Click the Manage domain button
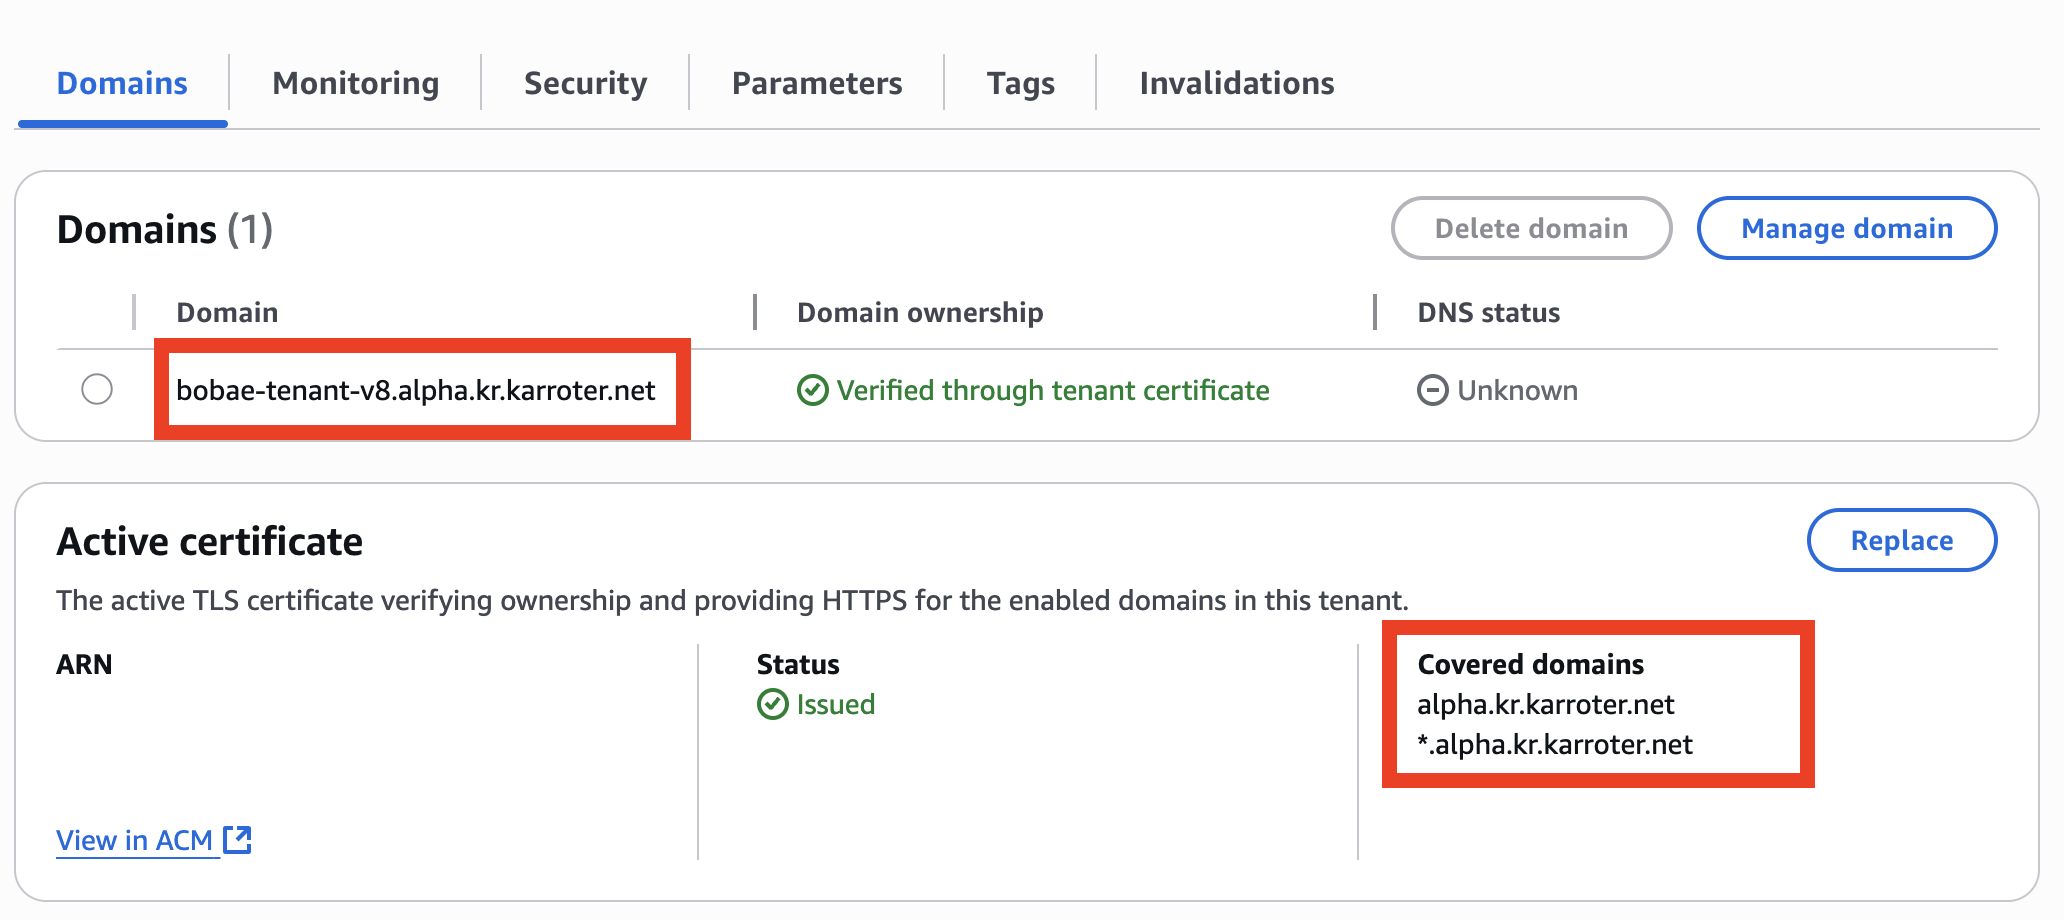The width and height of the screenshot is (2064, 920). (x=1847, y=228)
